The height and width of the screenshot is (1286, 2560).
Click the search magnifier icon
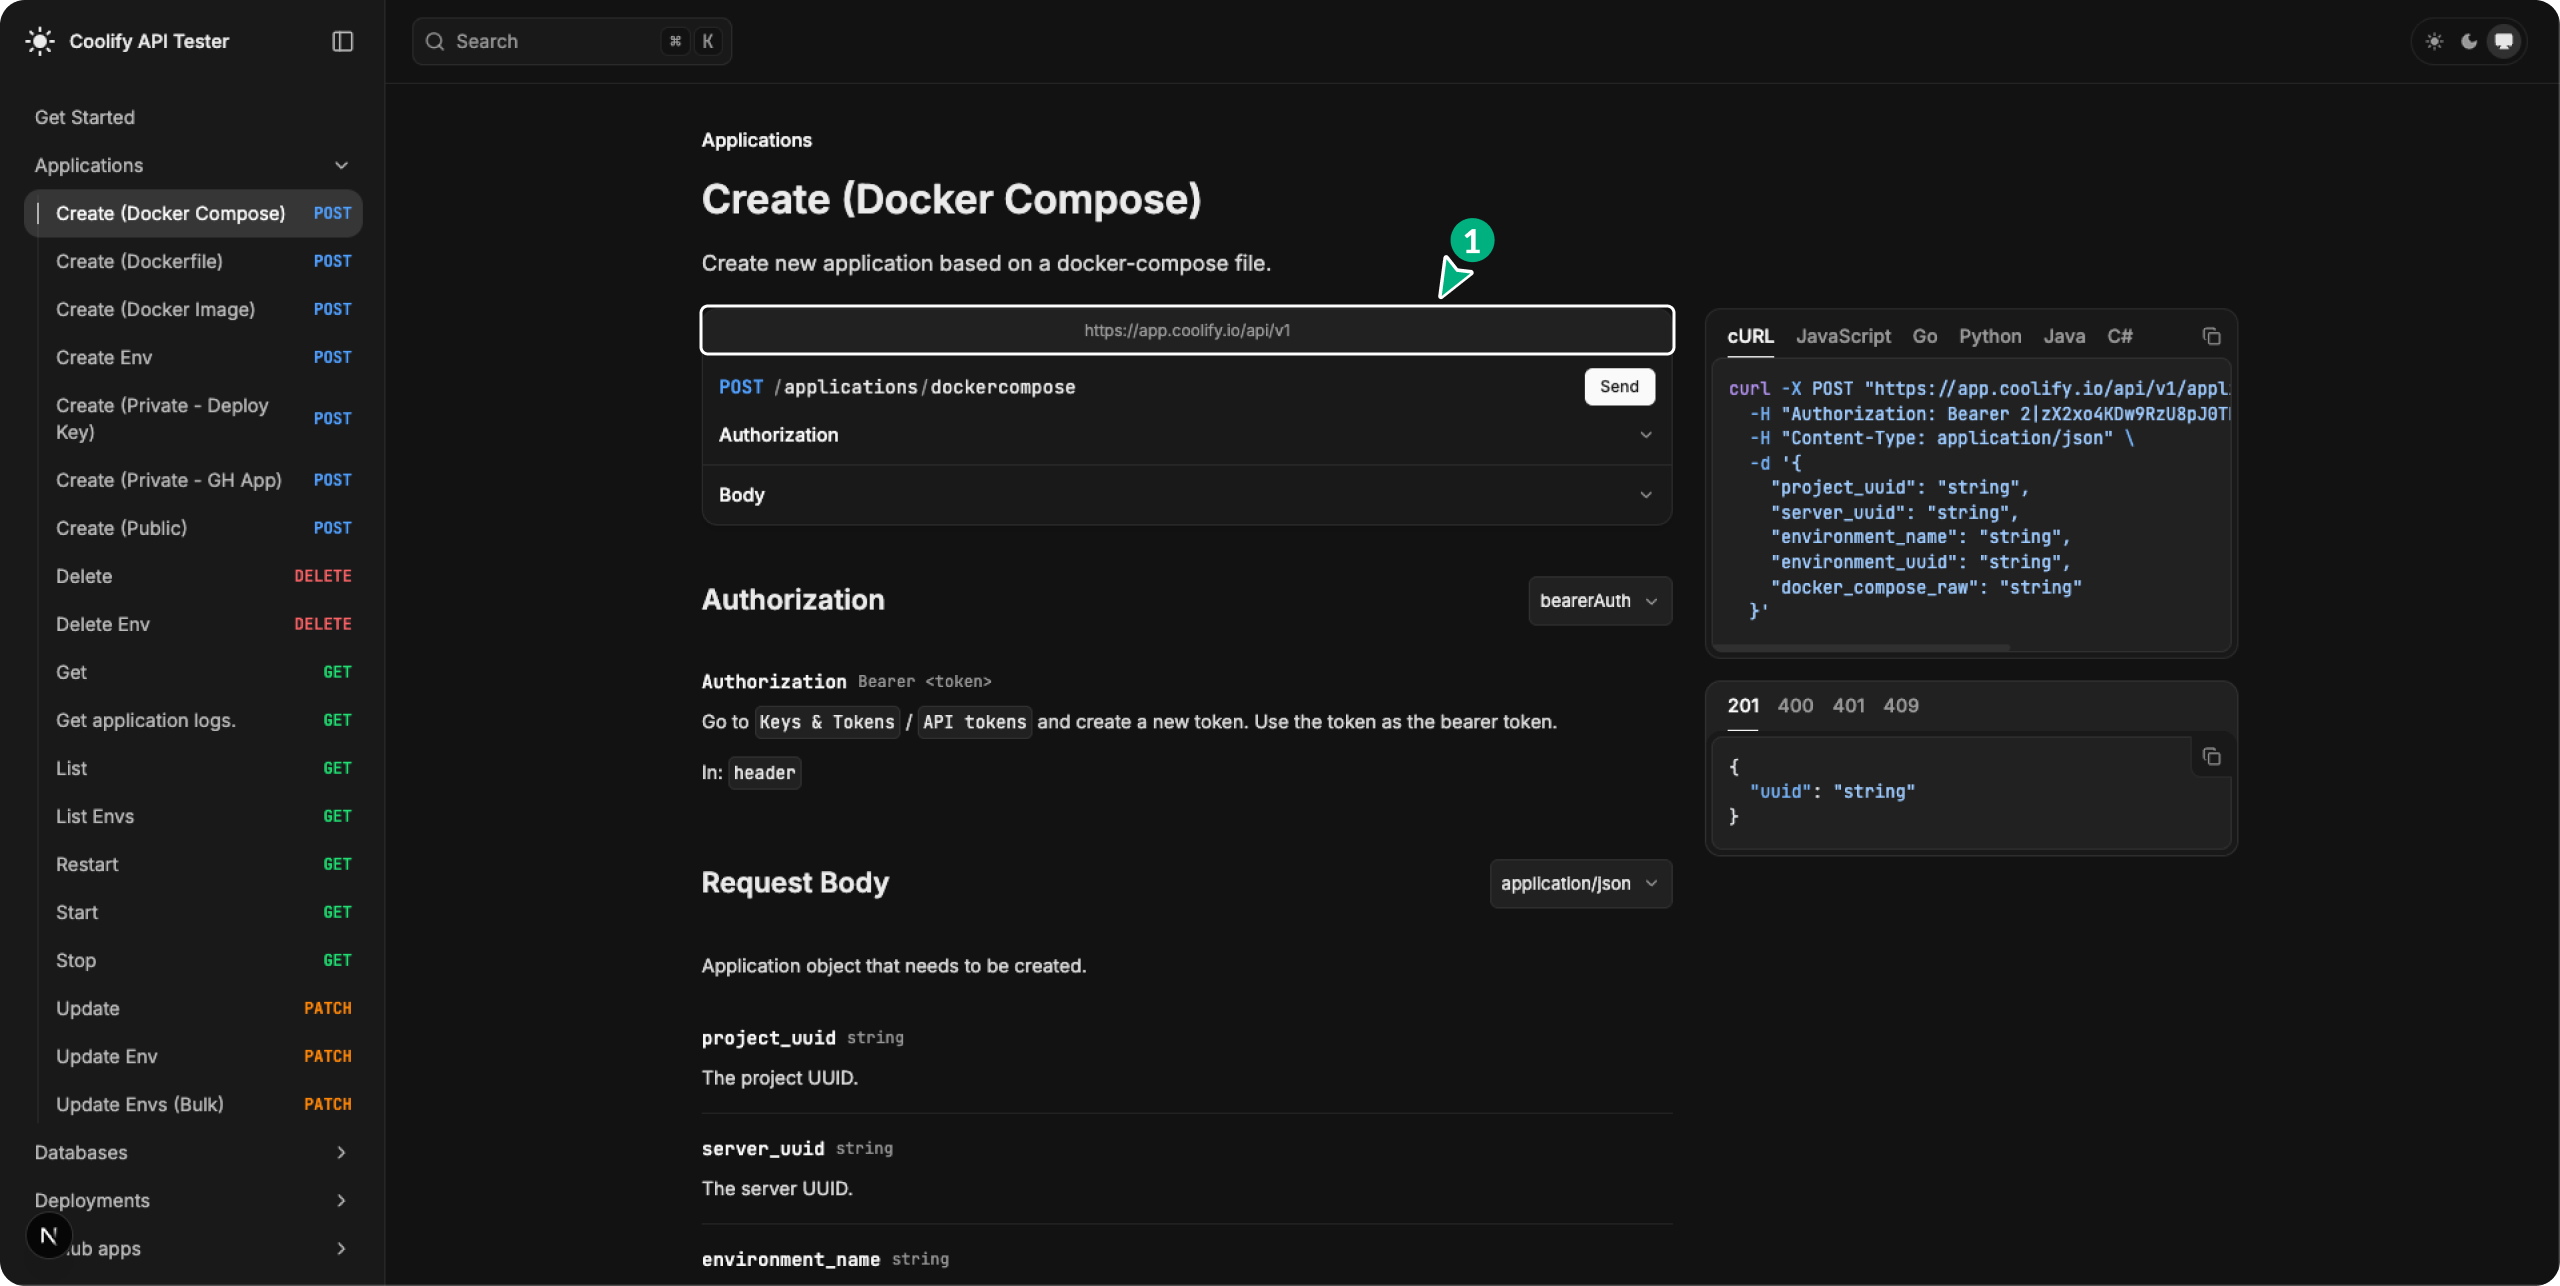(x=435, y=41)
